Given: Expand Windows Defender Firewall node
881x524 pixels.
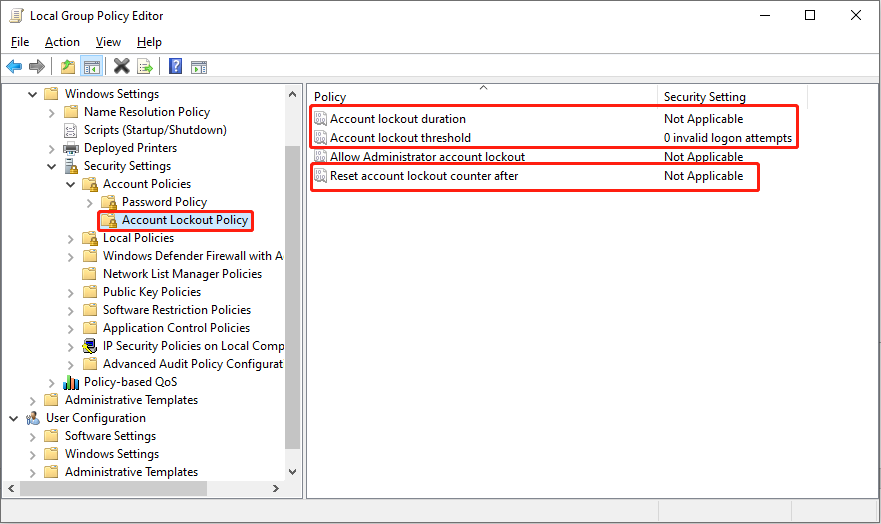Looking at the screenshot, I should click(71, 257).
